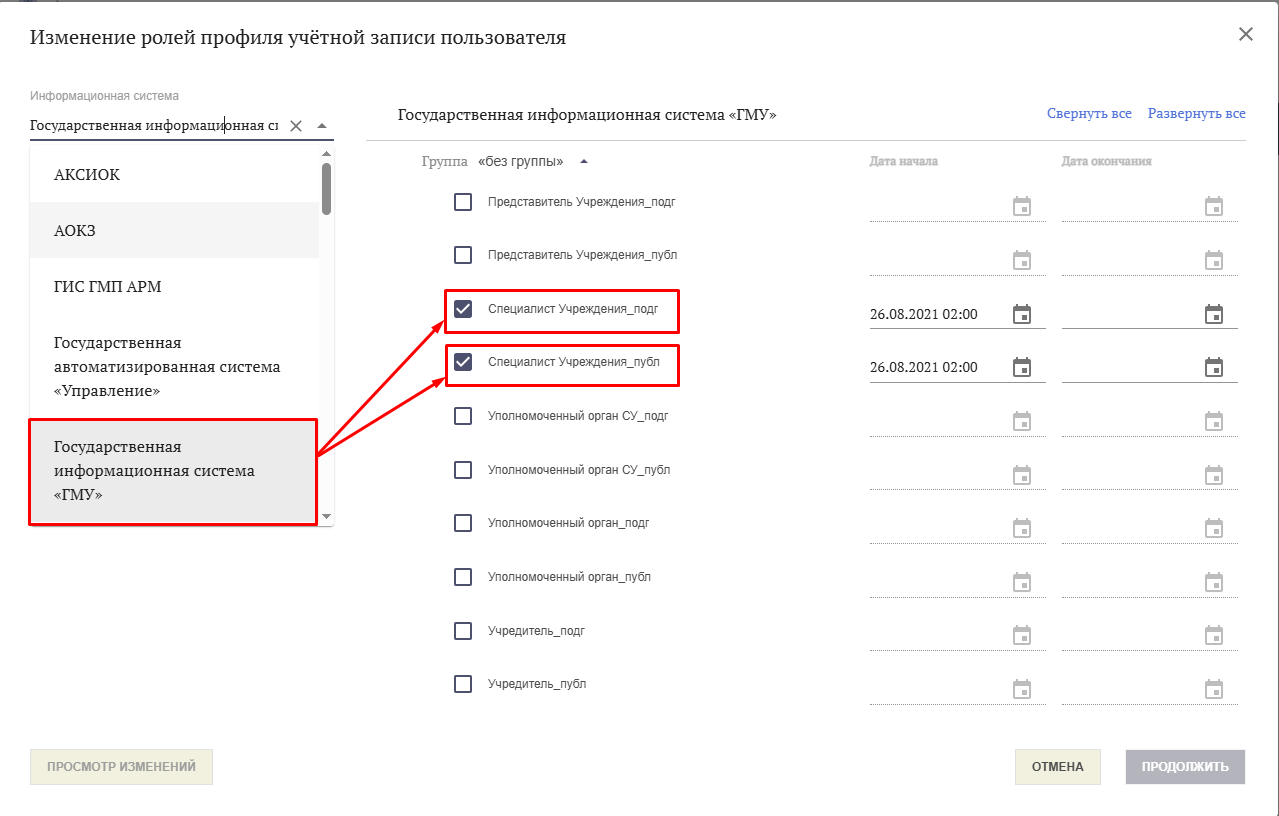The width and height of the screenshot is (1279, 816).
Task: Open end date calendar for Специалист Учреждения_подг
Action: [1213, 314]
